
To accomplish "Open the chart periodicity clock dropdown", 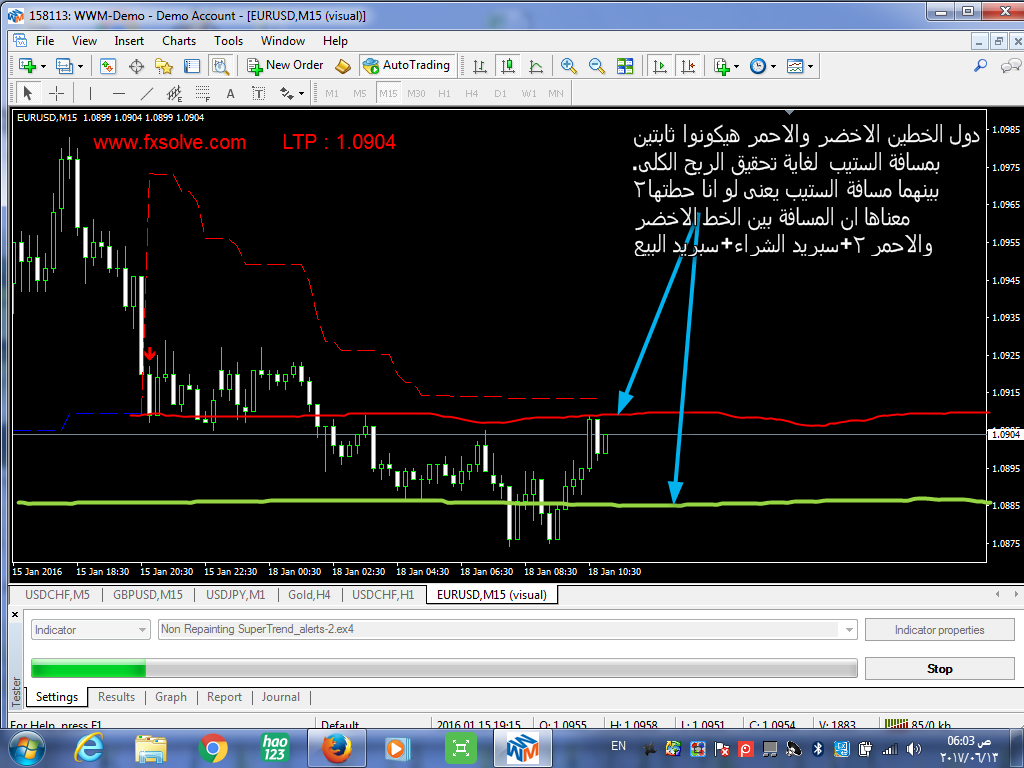I will 762,66.
